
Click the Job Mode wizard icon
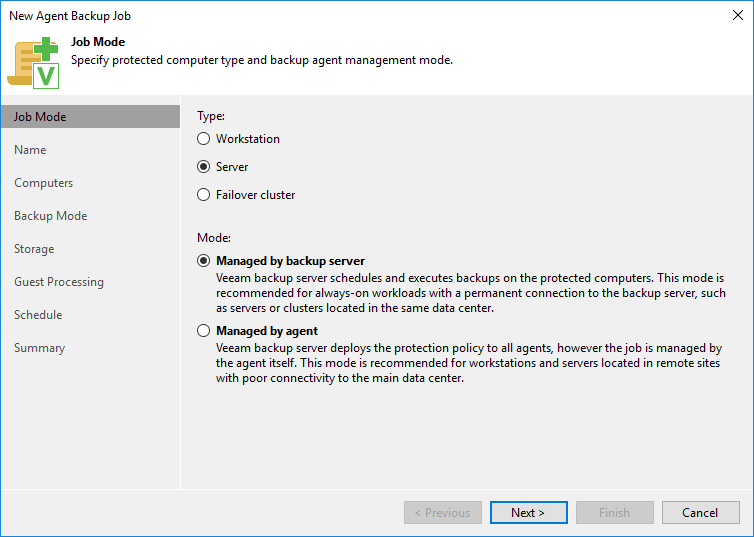click(33, 62)
